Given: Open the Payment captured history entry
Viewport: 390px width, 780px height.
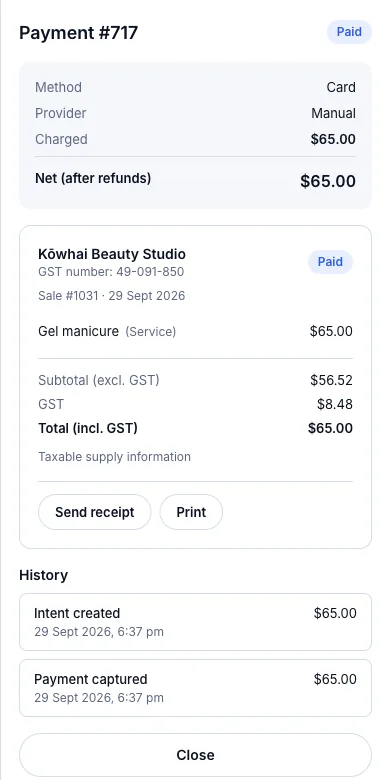Looking at the screenshot, I should (x=195, y=688).
